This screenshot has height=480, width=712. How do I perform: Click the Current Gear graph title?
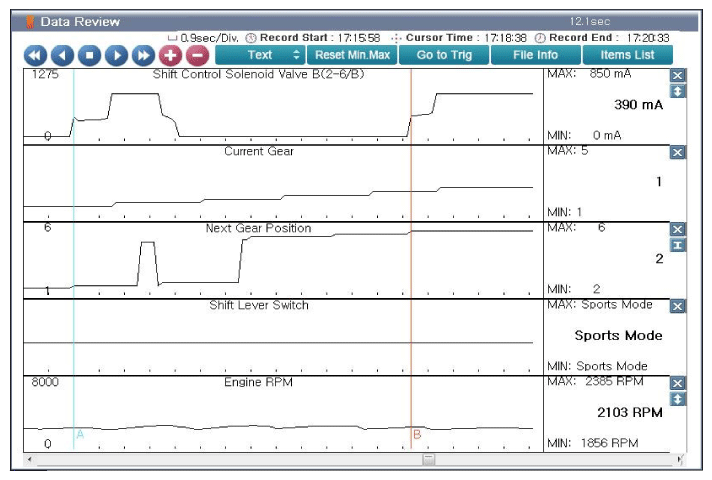click(x=259, y=151)
